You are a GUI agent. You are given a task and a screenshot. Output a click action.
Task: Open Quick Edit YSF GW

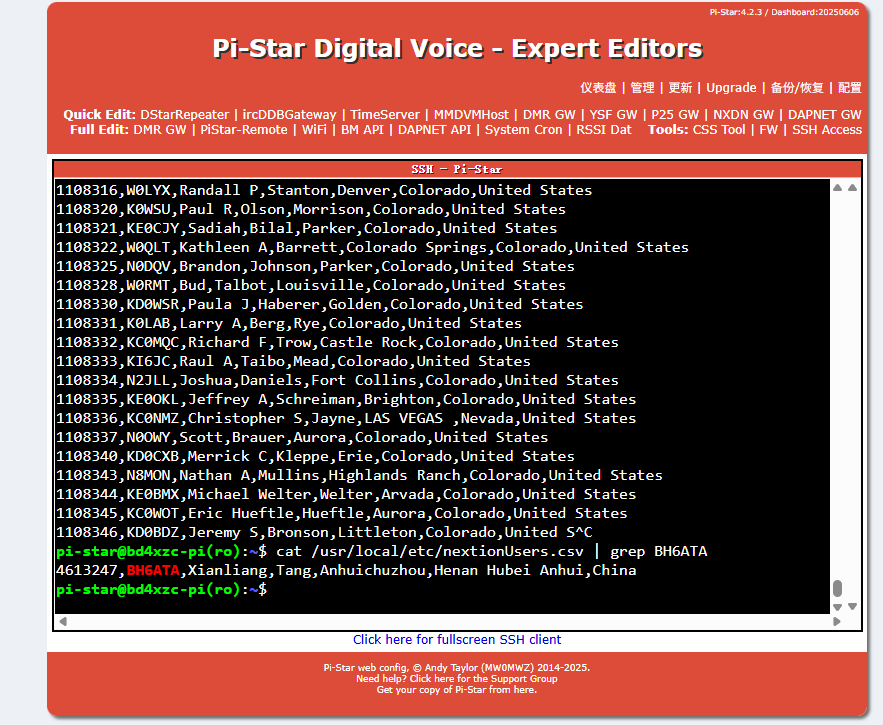coord(613,114)
